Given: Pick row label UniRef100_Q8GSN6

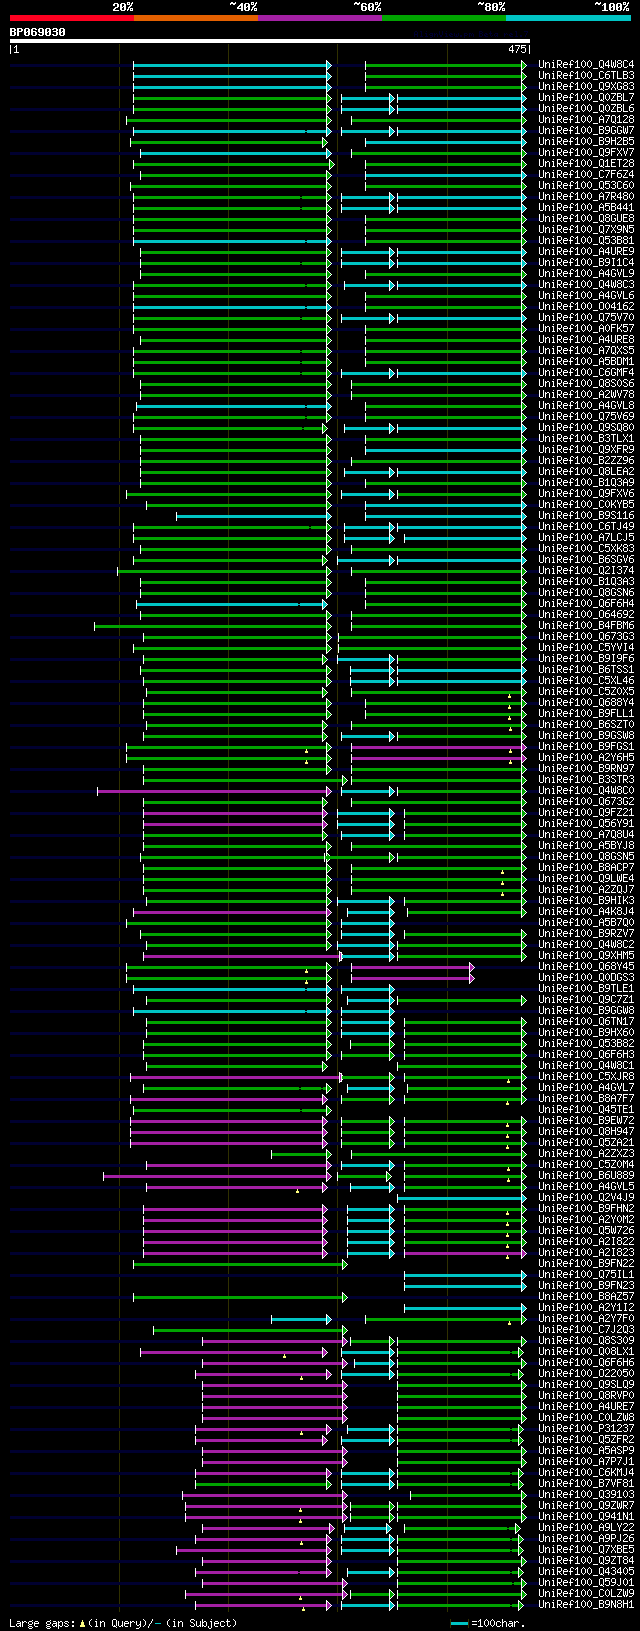Looking at the screenshot, I should (x=586, y=592).
